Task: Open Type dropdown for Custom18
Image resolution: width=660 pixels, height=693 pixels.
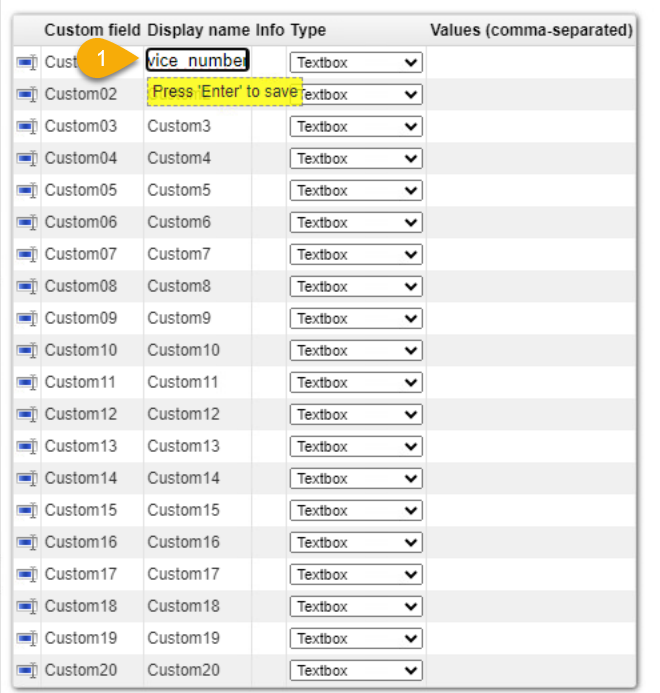Action: [356, 606]
